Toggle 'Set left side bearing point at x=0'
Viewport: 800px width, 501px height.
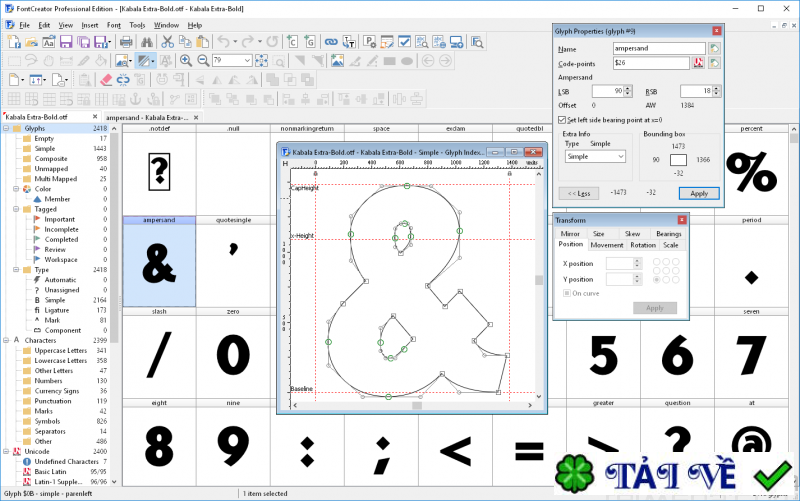click(563, 119)
